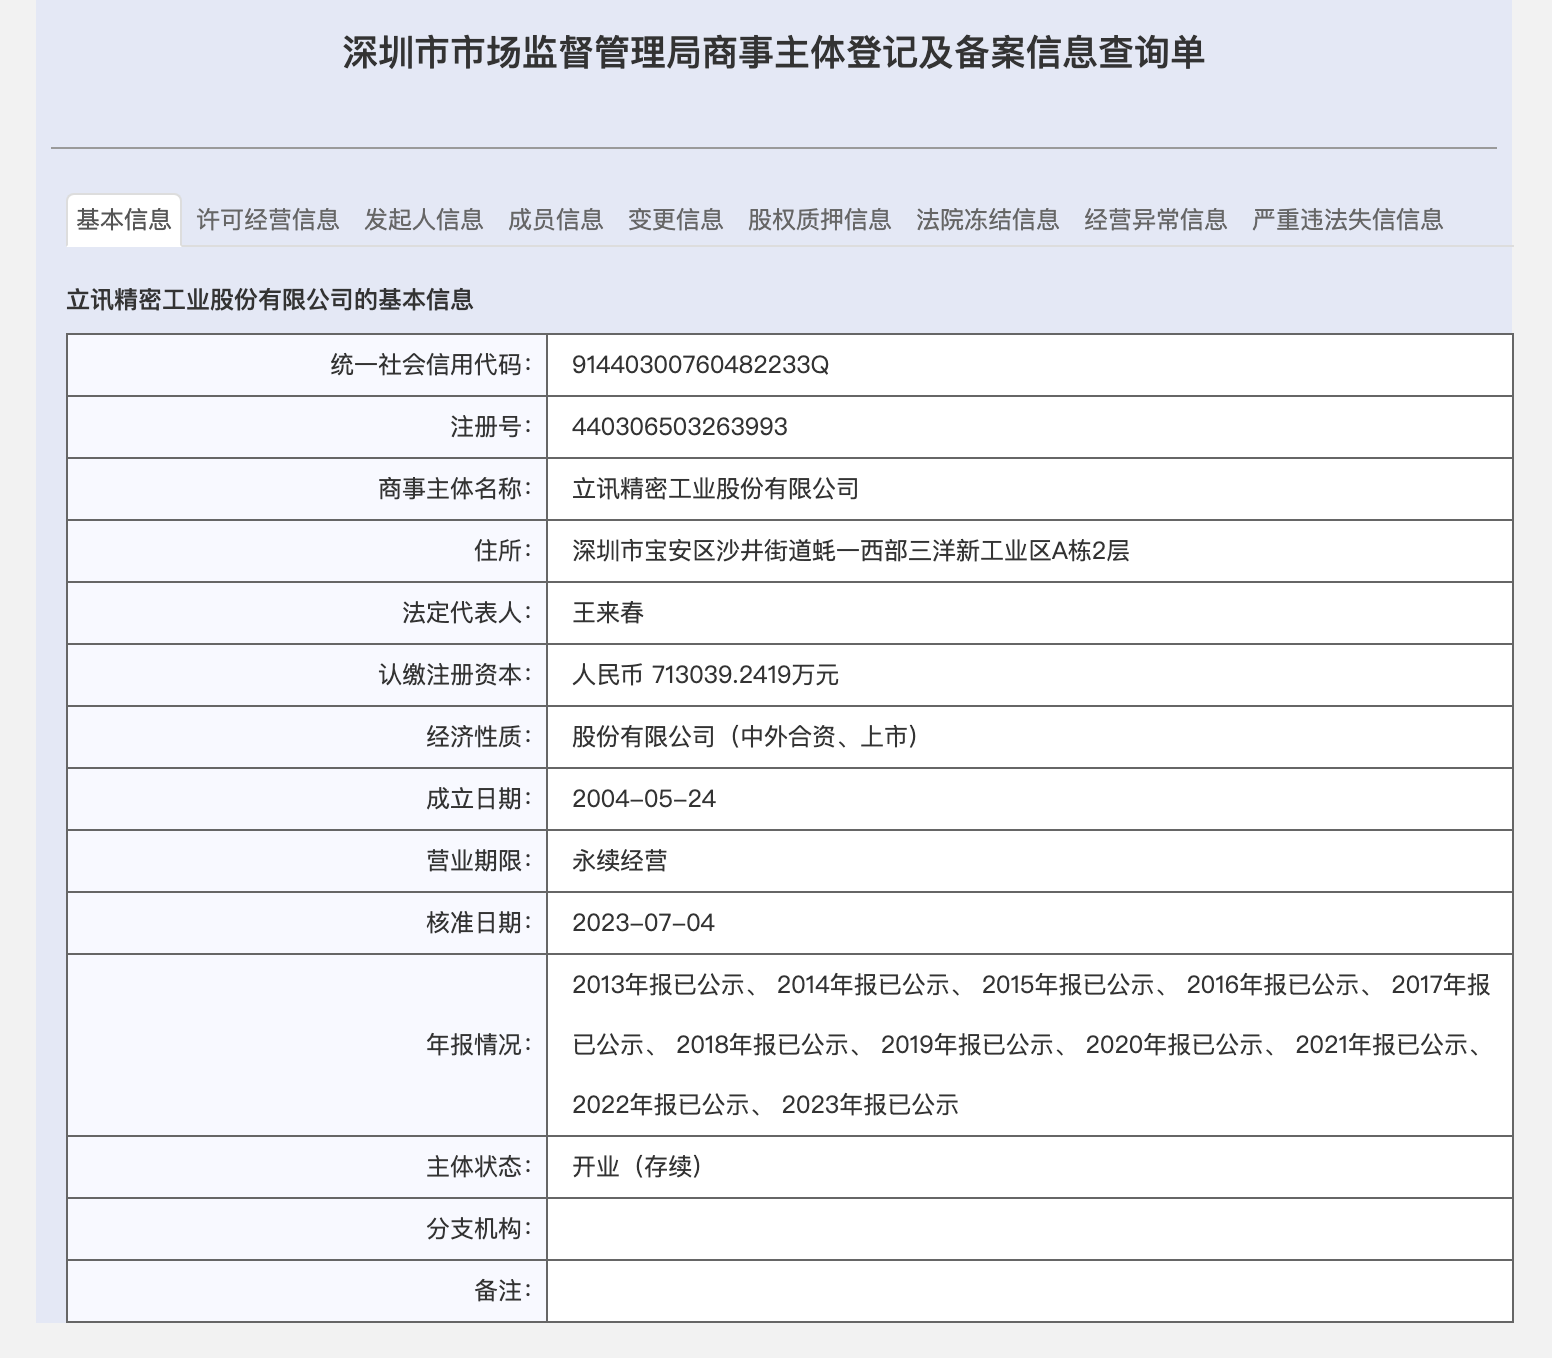Switch to the 发起人信息 tab
The height and width of the screenshot is (1358, 1552).
click(424, 220)
